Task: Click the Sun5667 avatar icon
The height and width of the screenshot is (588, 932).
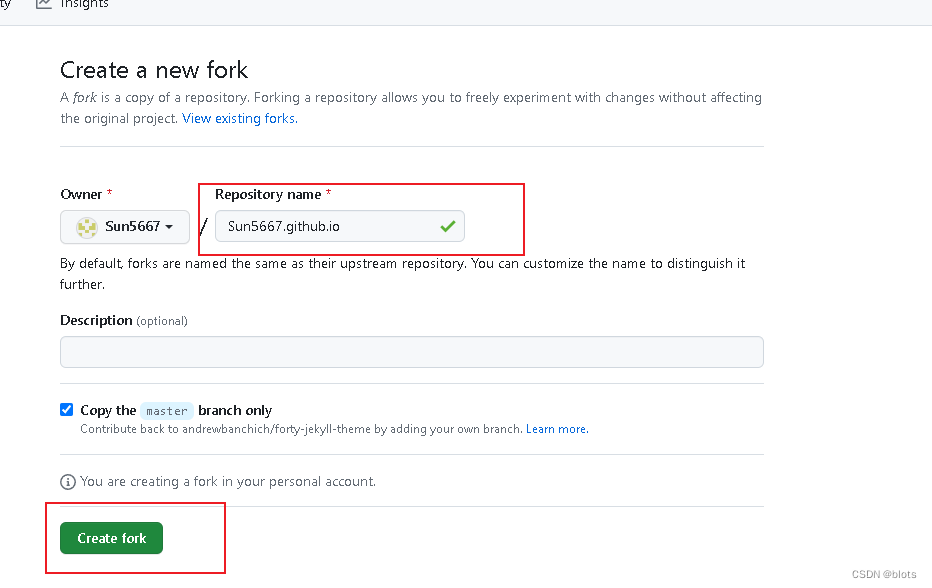Action: pos(86,226)
